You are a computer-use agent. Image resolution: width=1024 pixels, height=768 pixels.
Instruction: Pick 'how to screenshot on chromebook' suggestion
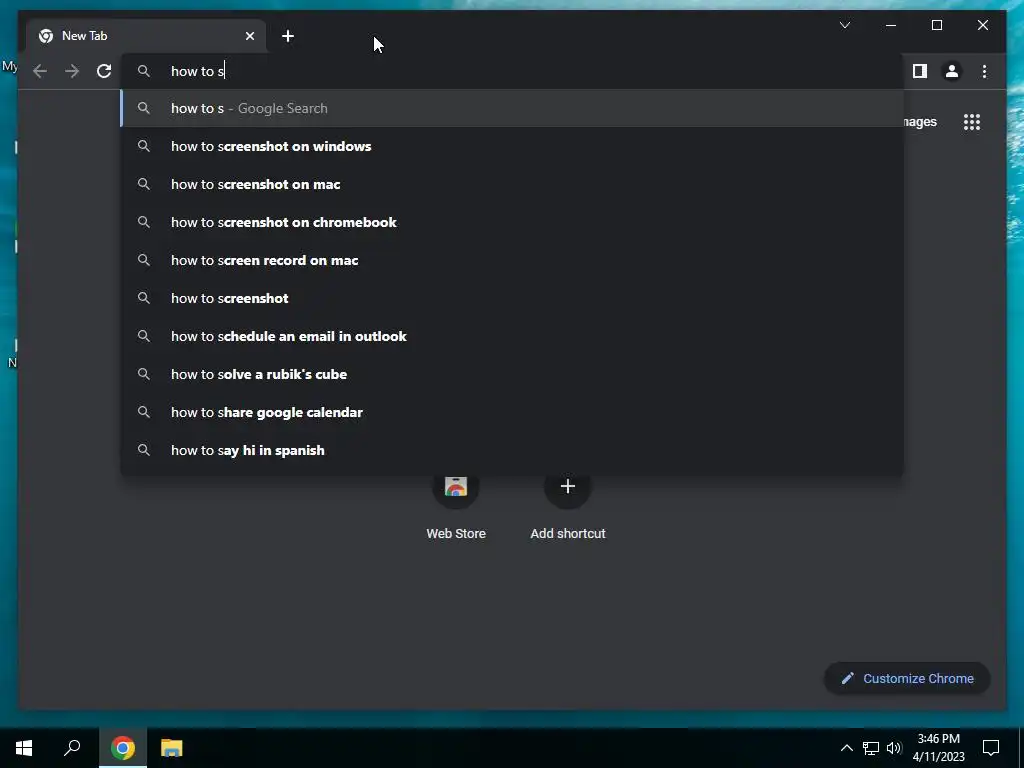click(x=512, y=222)
